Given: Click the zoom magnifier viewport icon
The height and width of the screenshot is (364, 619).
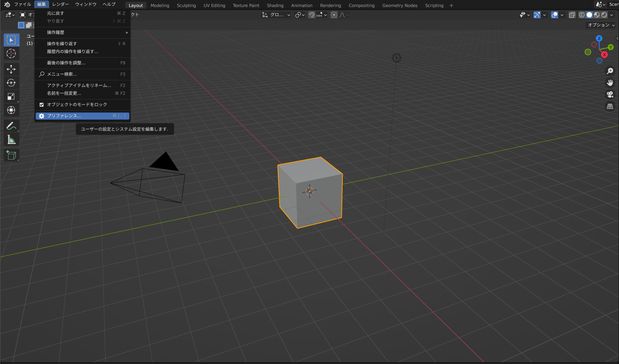Looking at the screenshot, I should [610, 71].
